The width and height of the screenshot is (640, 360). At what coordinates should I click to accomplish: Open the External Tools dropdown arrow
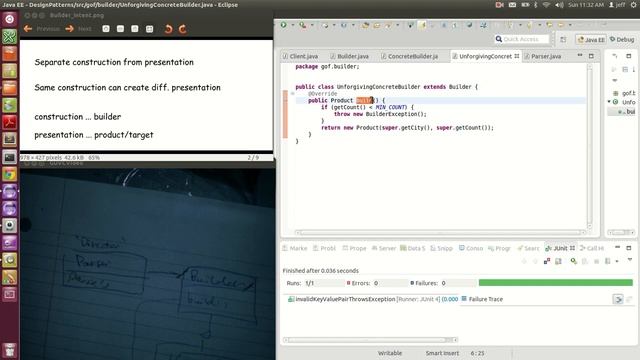[312, 25]
